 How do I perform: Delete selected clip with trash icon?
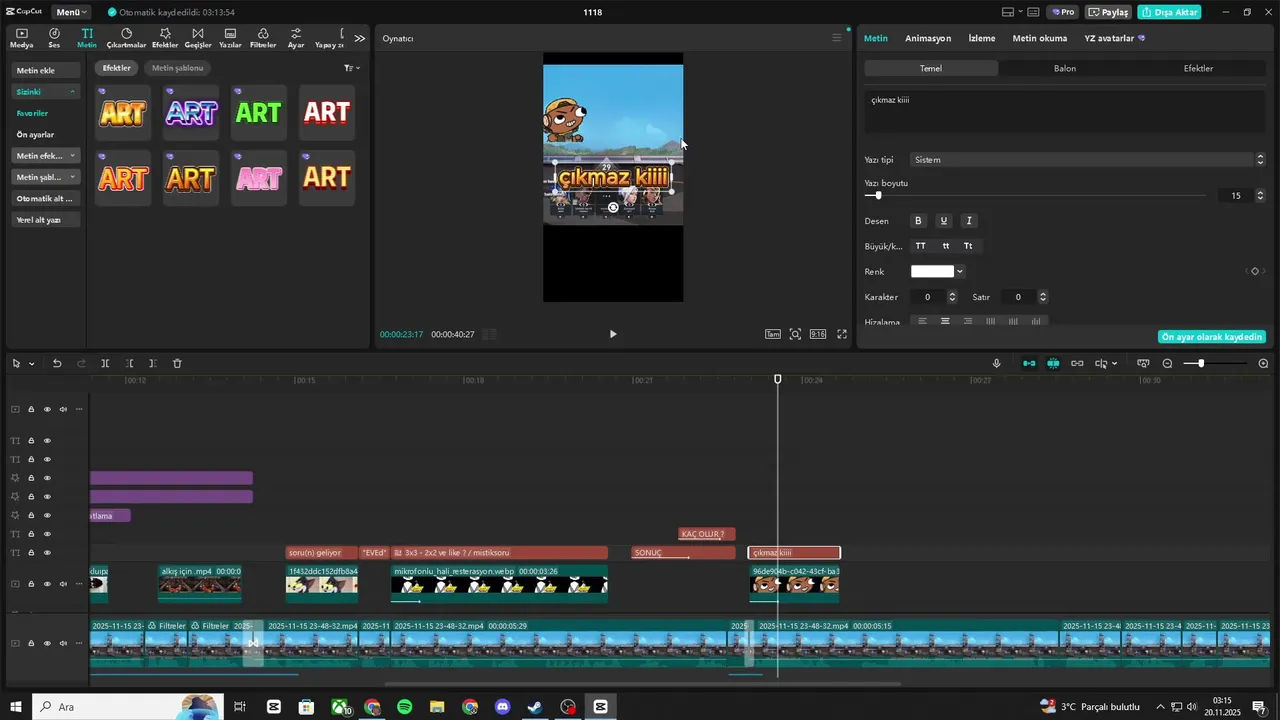(177, 363)
